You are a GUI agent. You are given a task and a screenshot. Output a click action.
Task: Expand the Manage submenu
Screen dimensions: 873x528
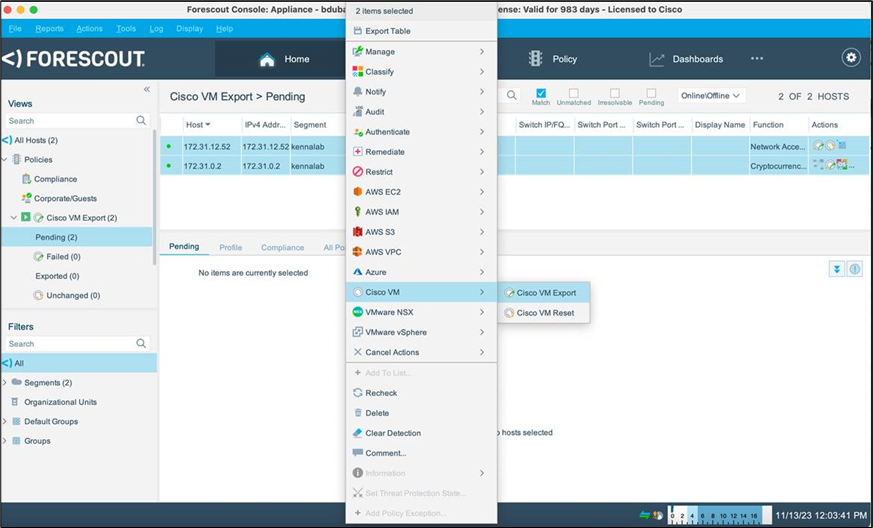click(x=421, y=51)
